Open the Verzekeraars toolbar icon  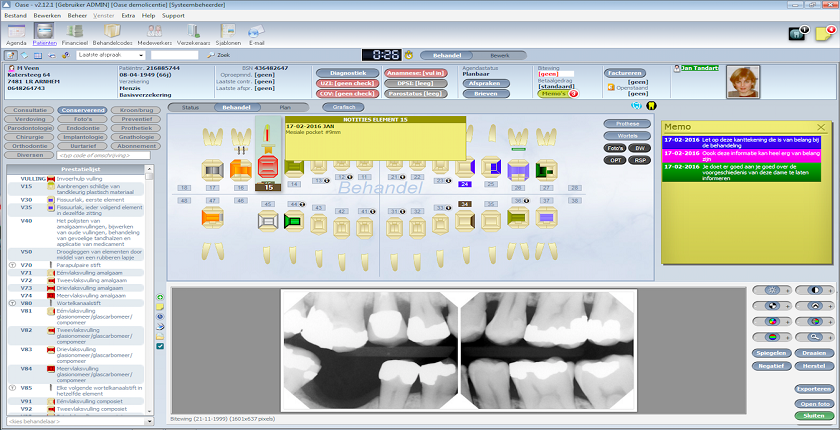pyautogui.click(x=193, y=33)
